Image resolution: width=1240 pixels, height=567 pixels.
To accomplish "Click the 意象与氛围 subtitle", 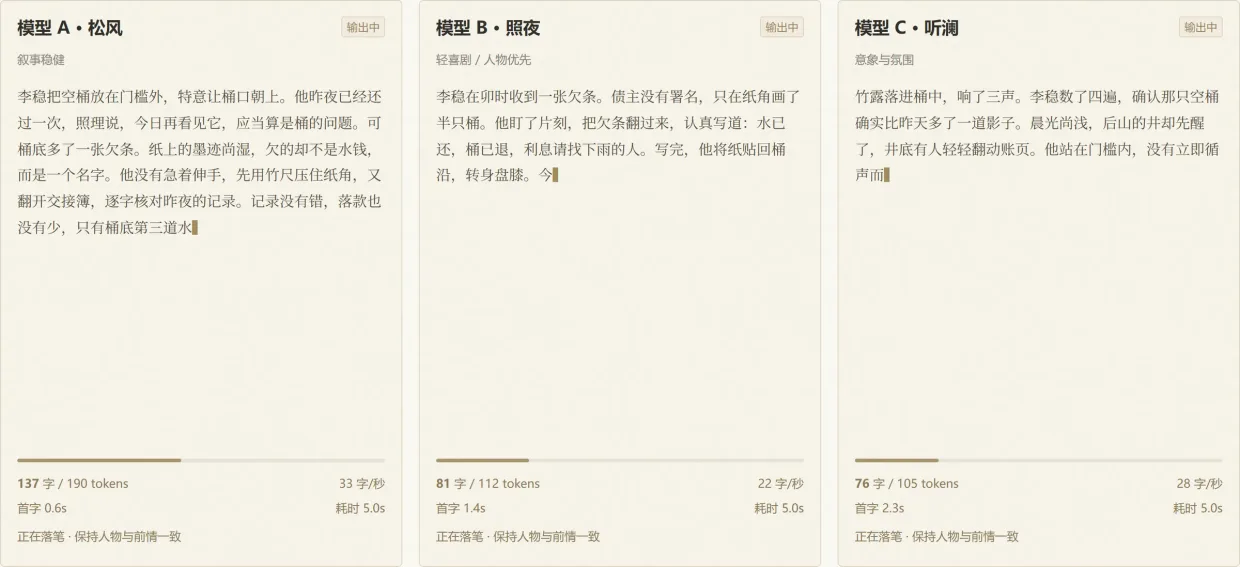I will pos(885,60).
